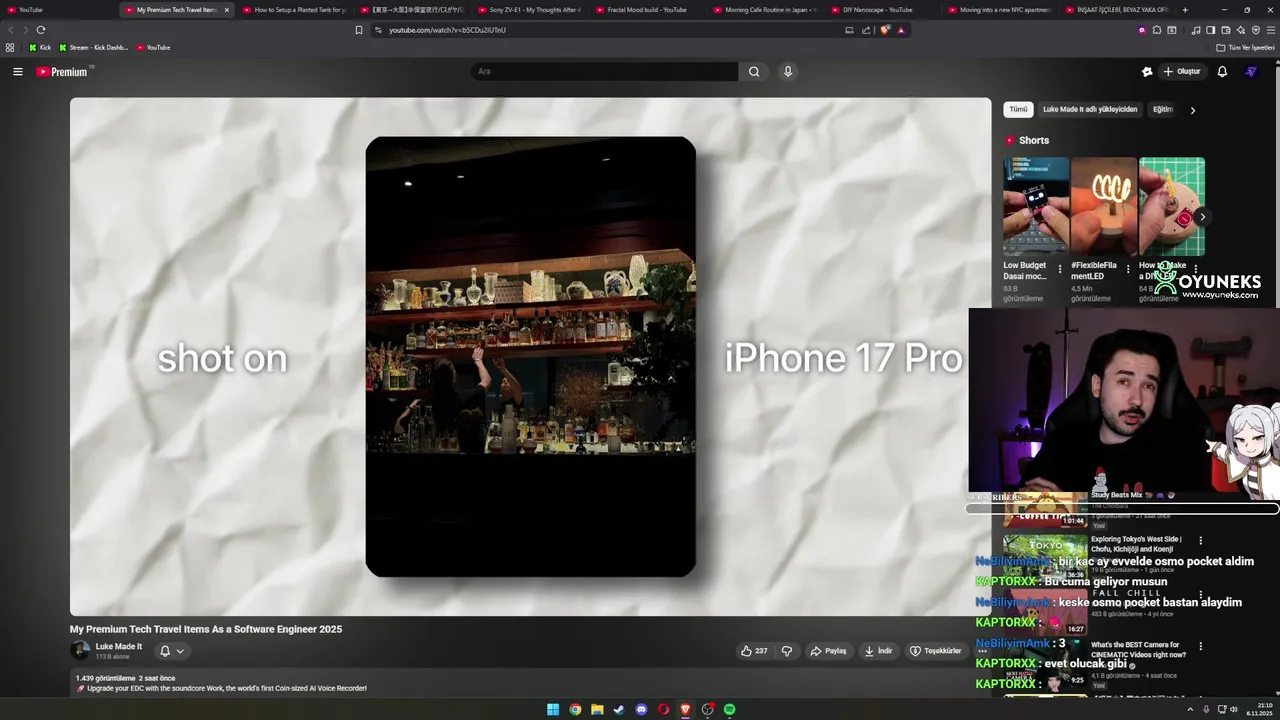1280x720 pixels.
Task: Open browser apps grid icon in bookmarks bar
Action: coord(10,48)
